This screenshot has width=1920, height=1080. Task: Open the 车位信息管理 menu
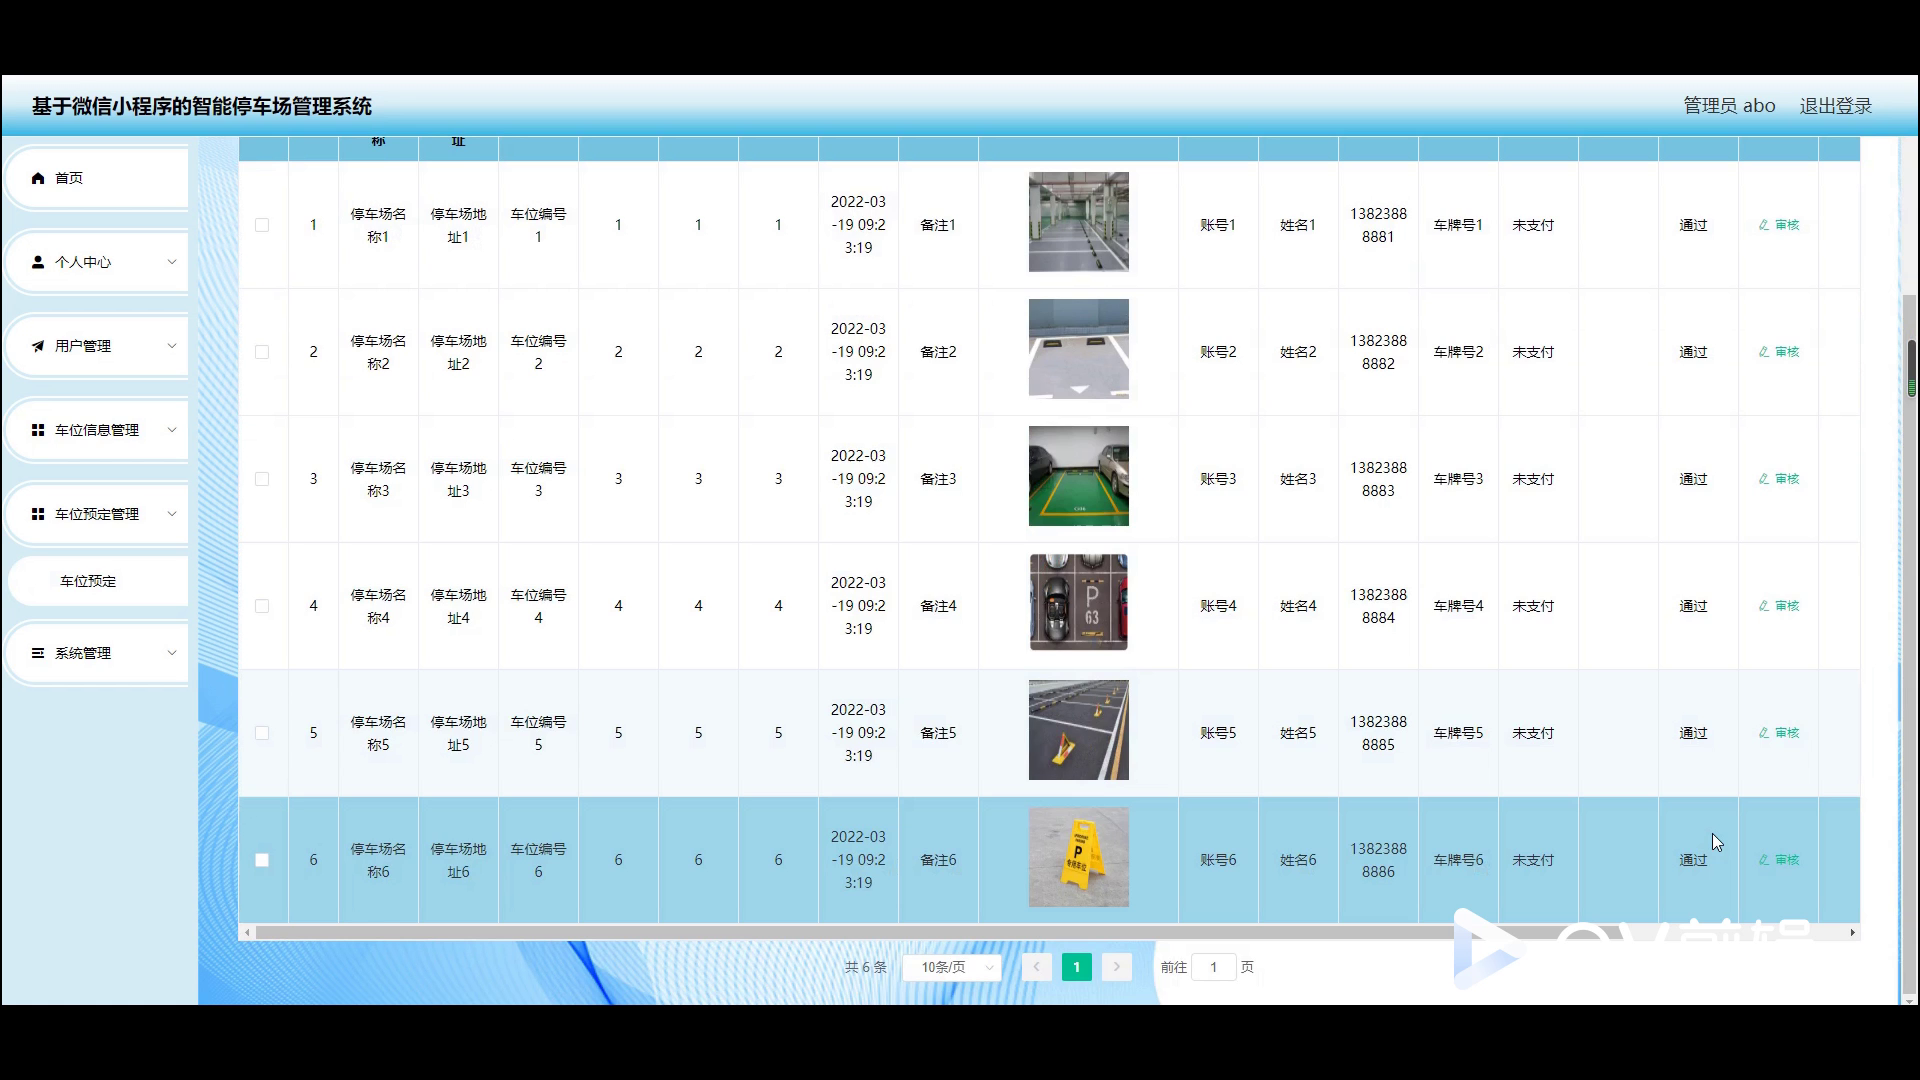click(x=97, y=430)
